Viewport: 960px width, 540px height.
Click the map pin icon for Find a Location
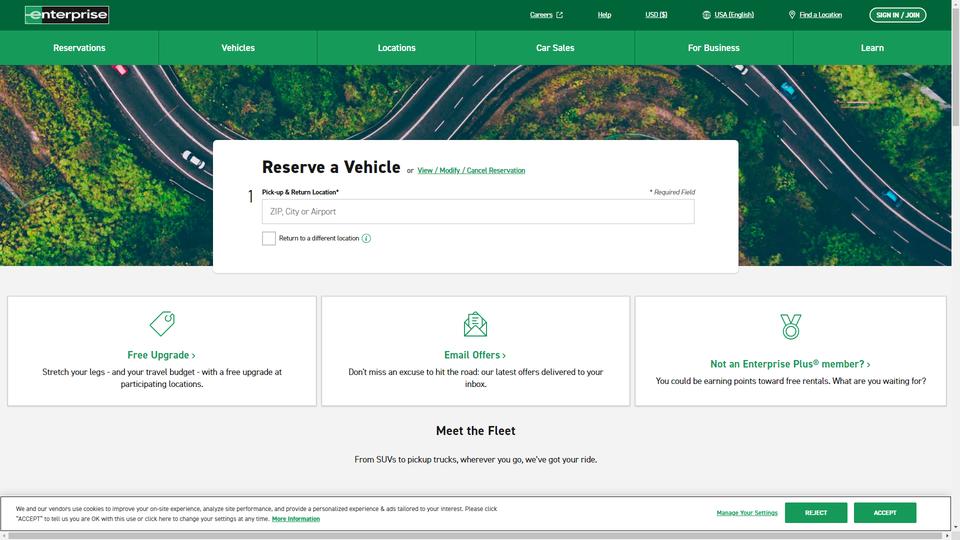792,15
